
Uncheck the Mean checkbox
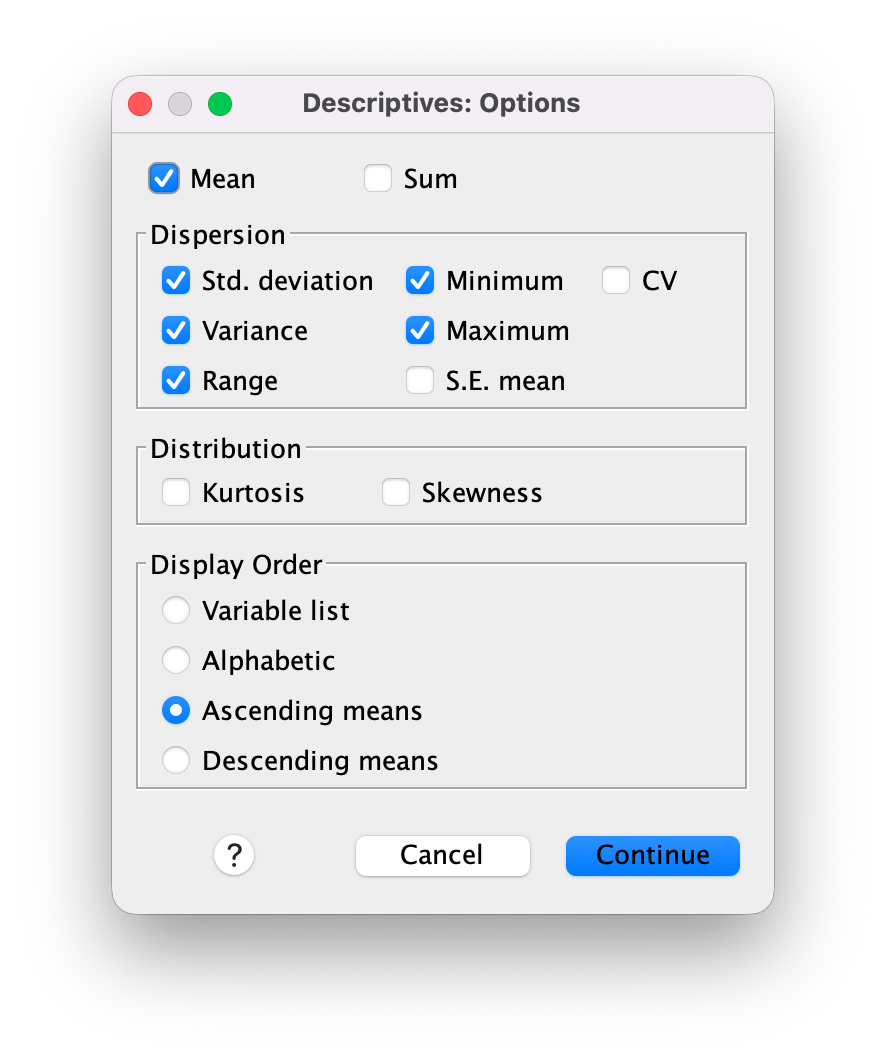point(164,179)
